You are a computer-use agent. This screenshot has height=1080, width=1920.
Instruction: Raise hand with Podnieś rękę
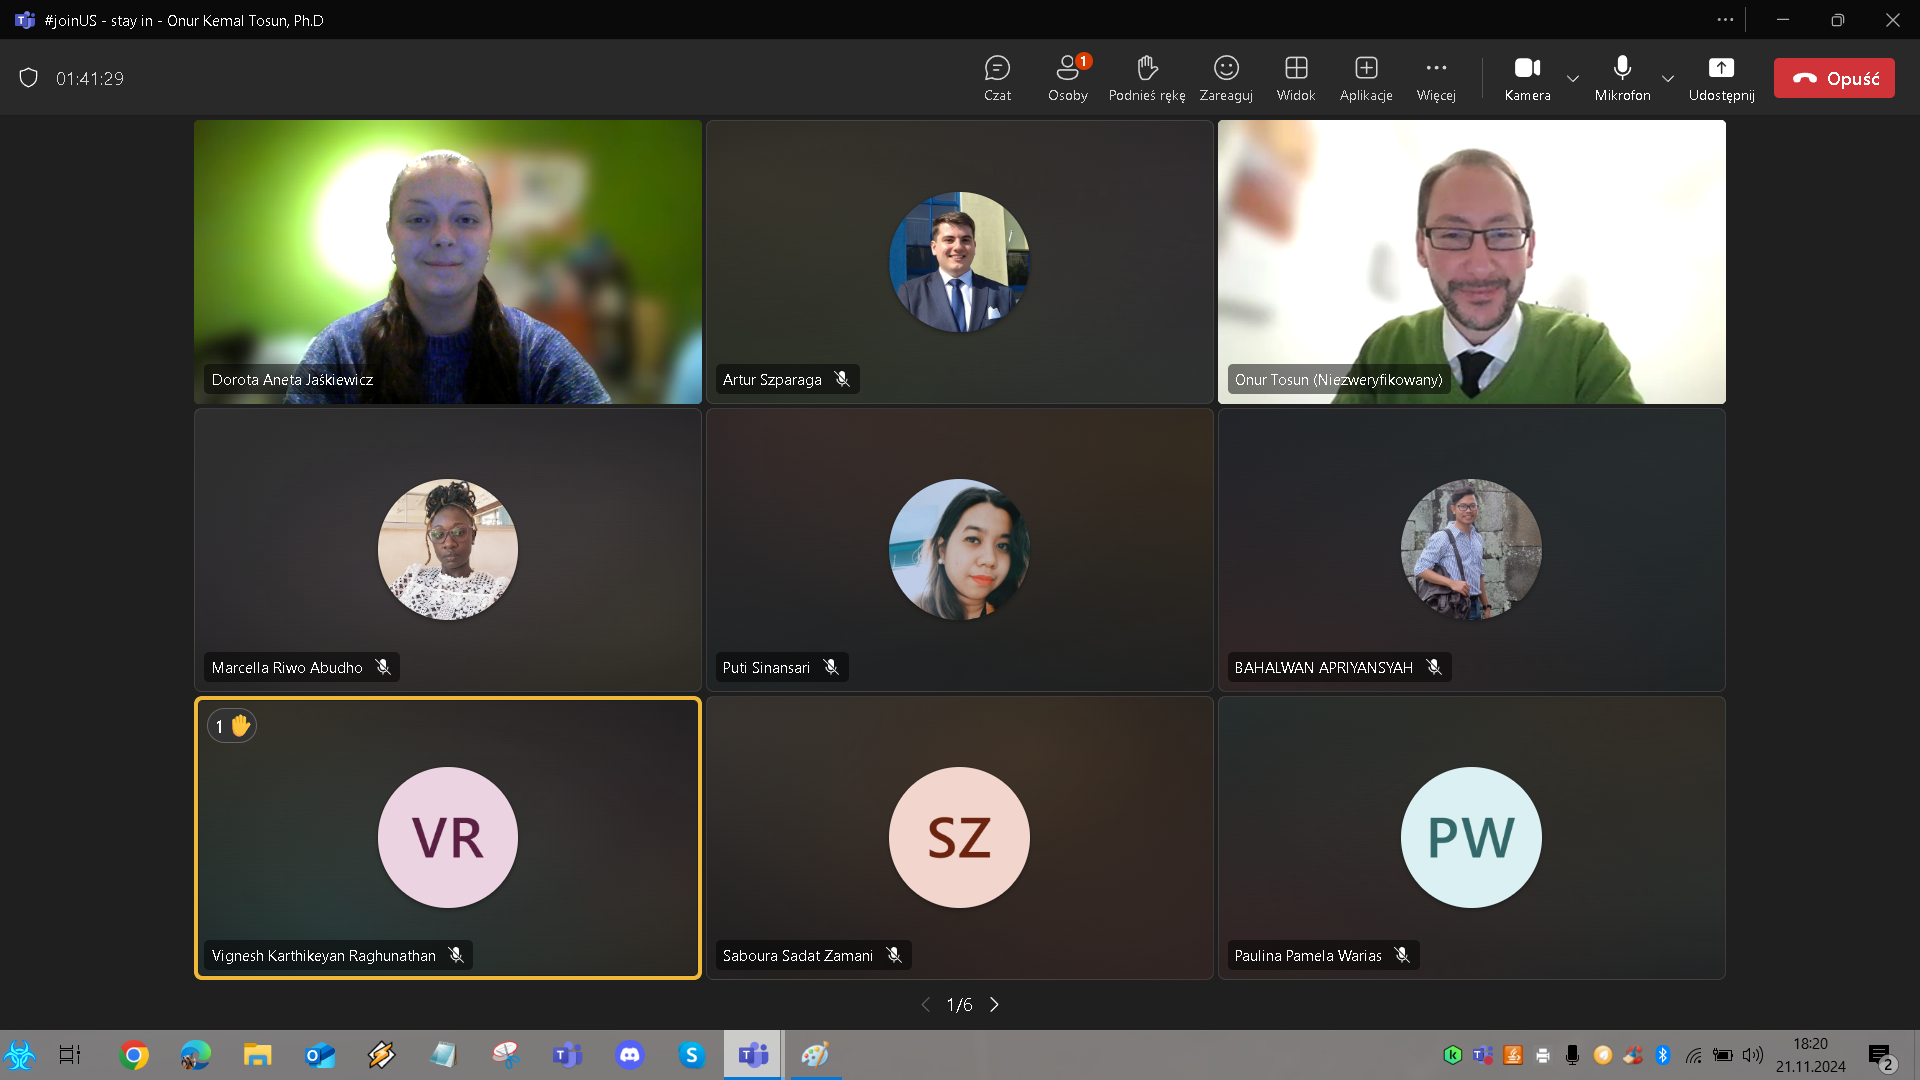1146,78
